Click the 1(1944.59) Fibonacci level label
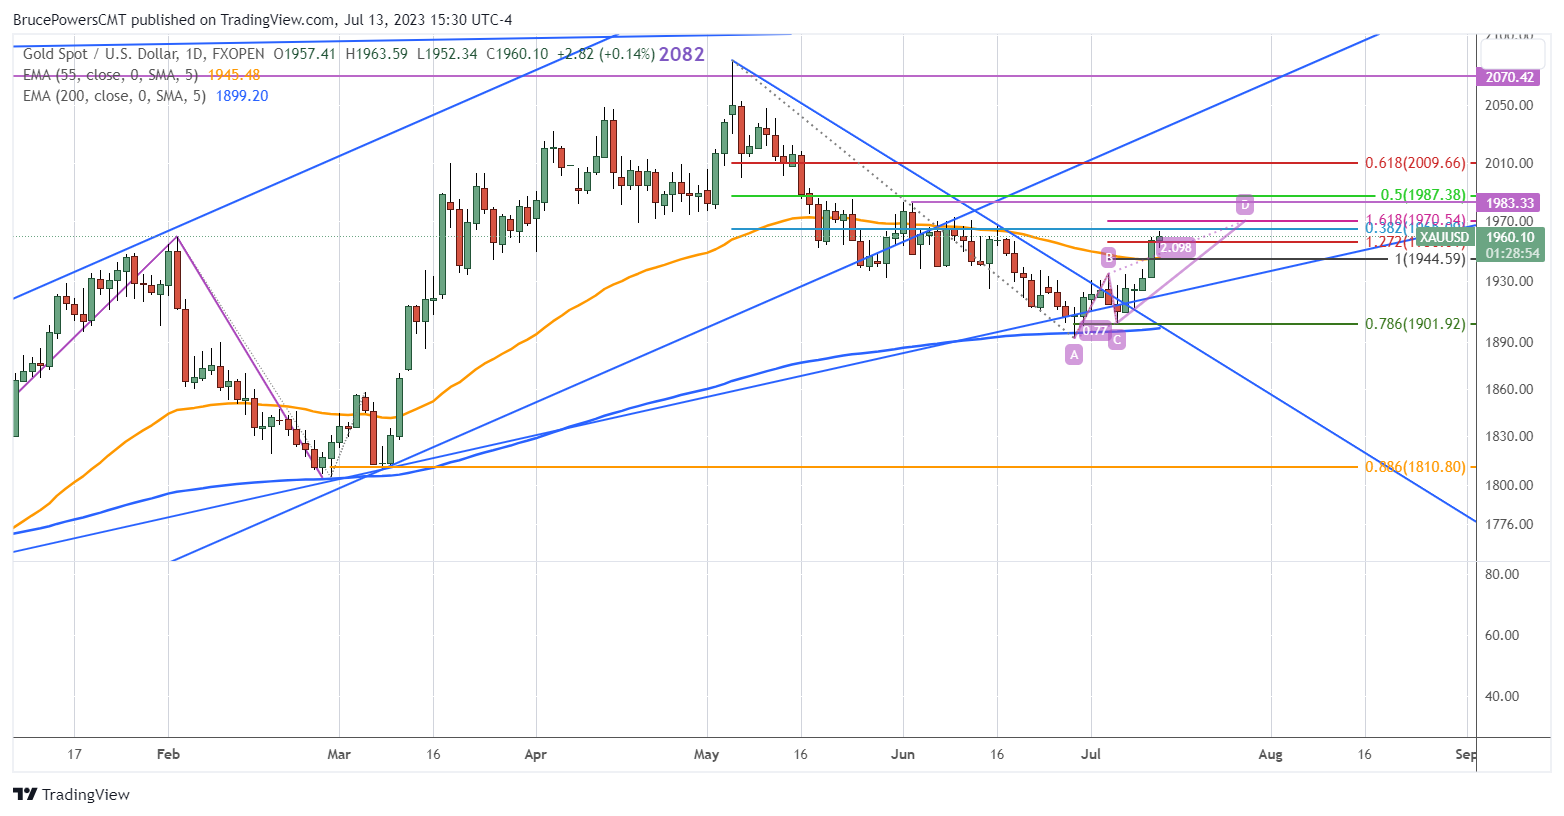The height and width of the screenshot is (816, 1564). [x=1430, y=258]
